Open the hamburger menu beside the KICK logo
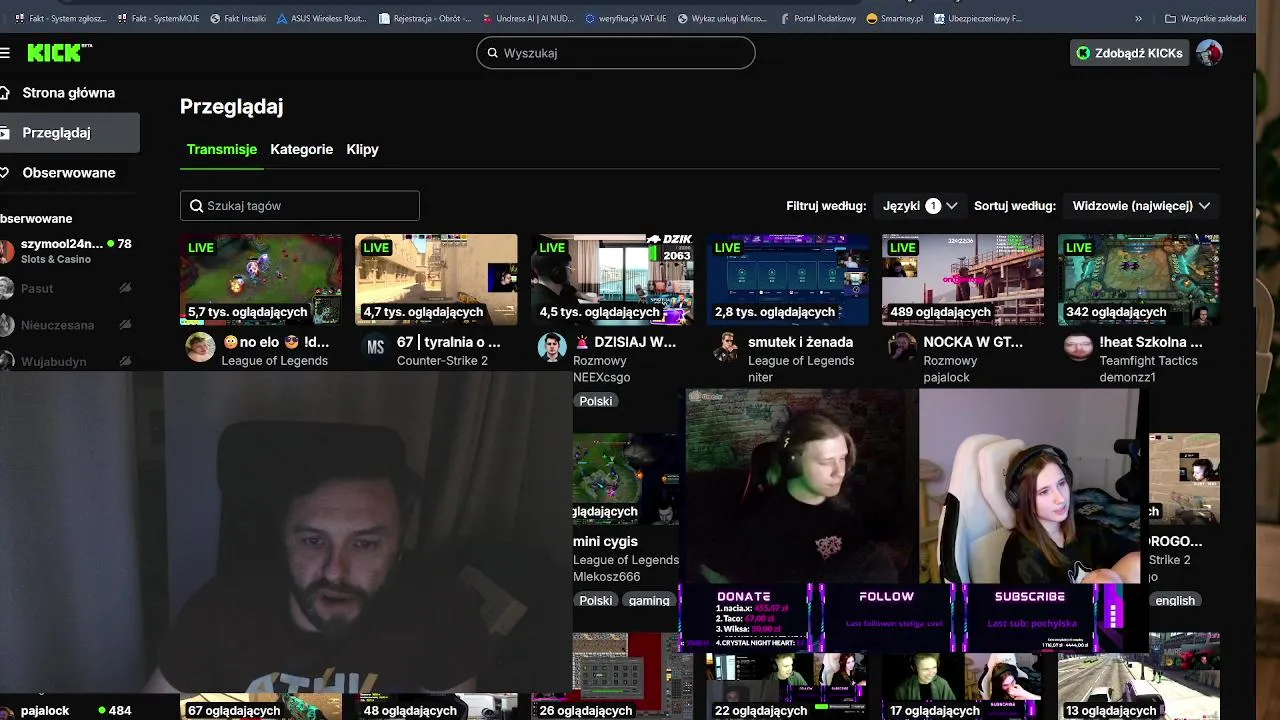The width and height of the screenshot is (1280, 720). [5, 53]
